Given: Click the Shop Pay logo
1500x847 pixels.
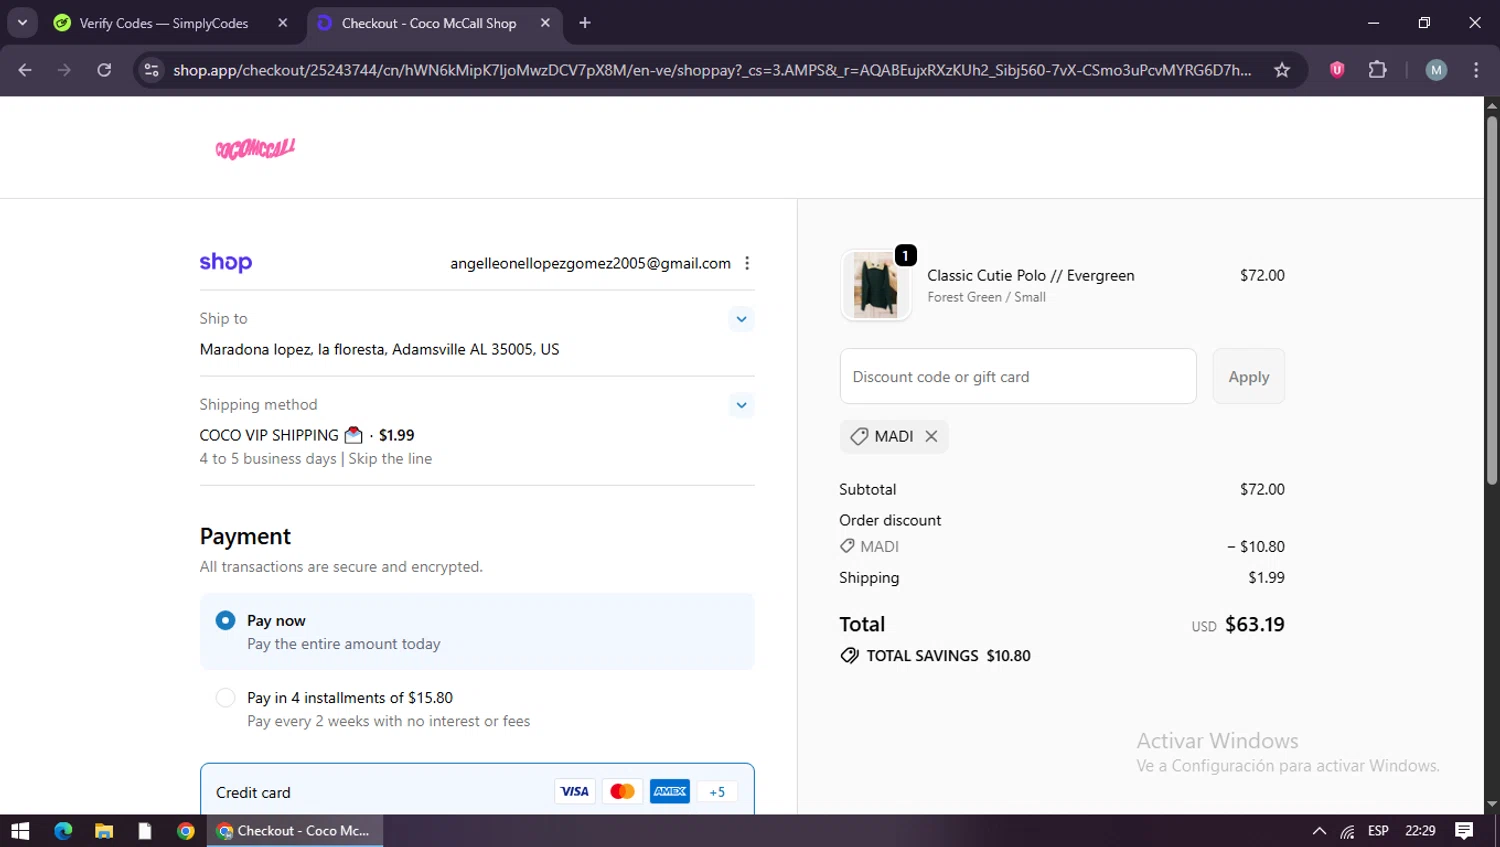Looking at the screenshot, I should [226, 262].
